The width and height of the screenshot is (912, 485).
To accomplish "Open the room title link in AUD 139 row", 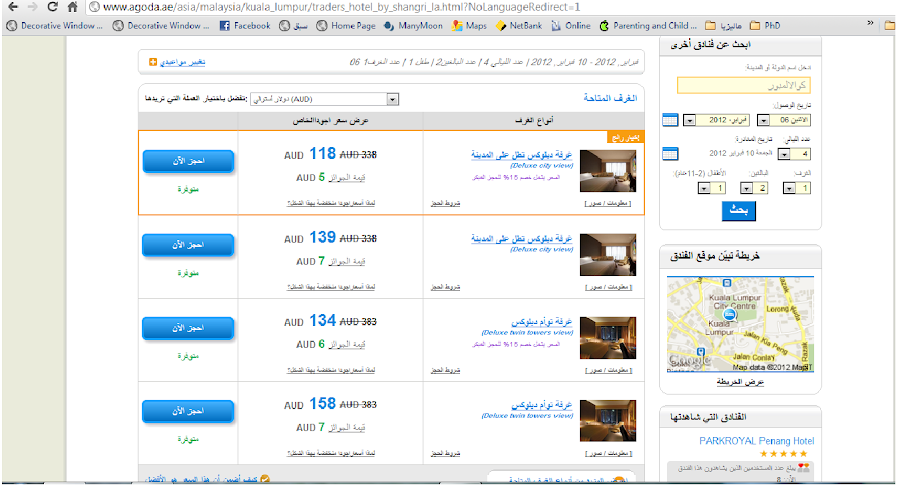I will click(x=522, y=238).
